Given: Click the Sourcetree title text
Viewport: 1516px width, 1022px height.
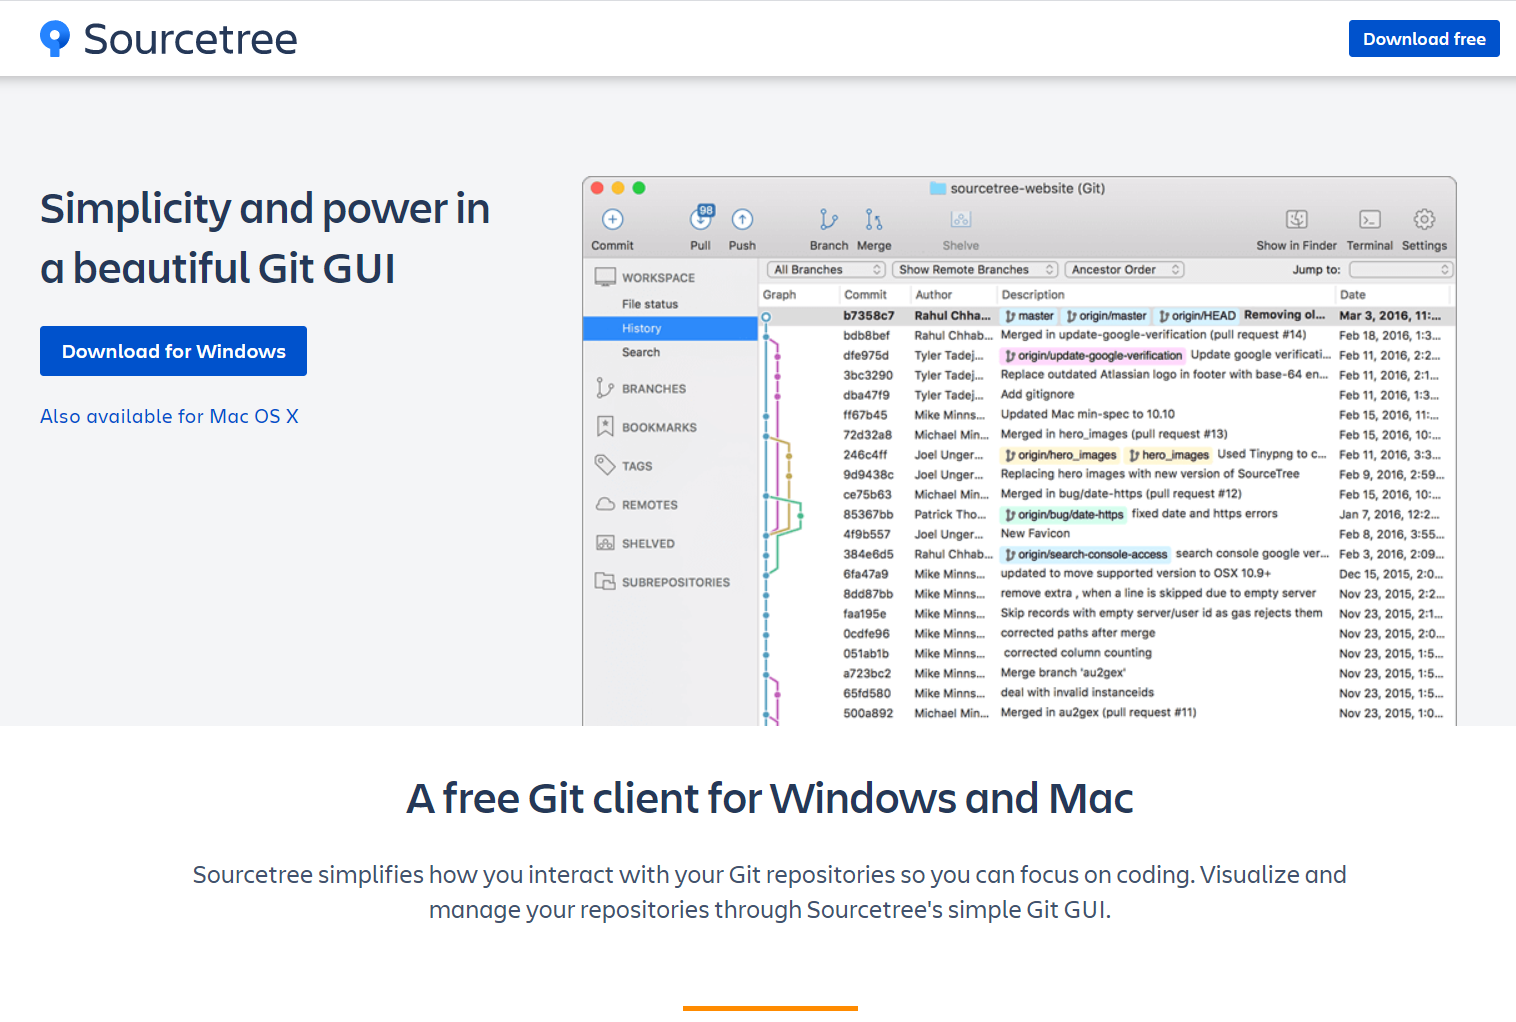Looking at the screenshot, I should tap(190, 39).
